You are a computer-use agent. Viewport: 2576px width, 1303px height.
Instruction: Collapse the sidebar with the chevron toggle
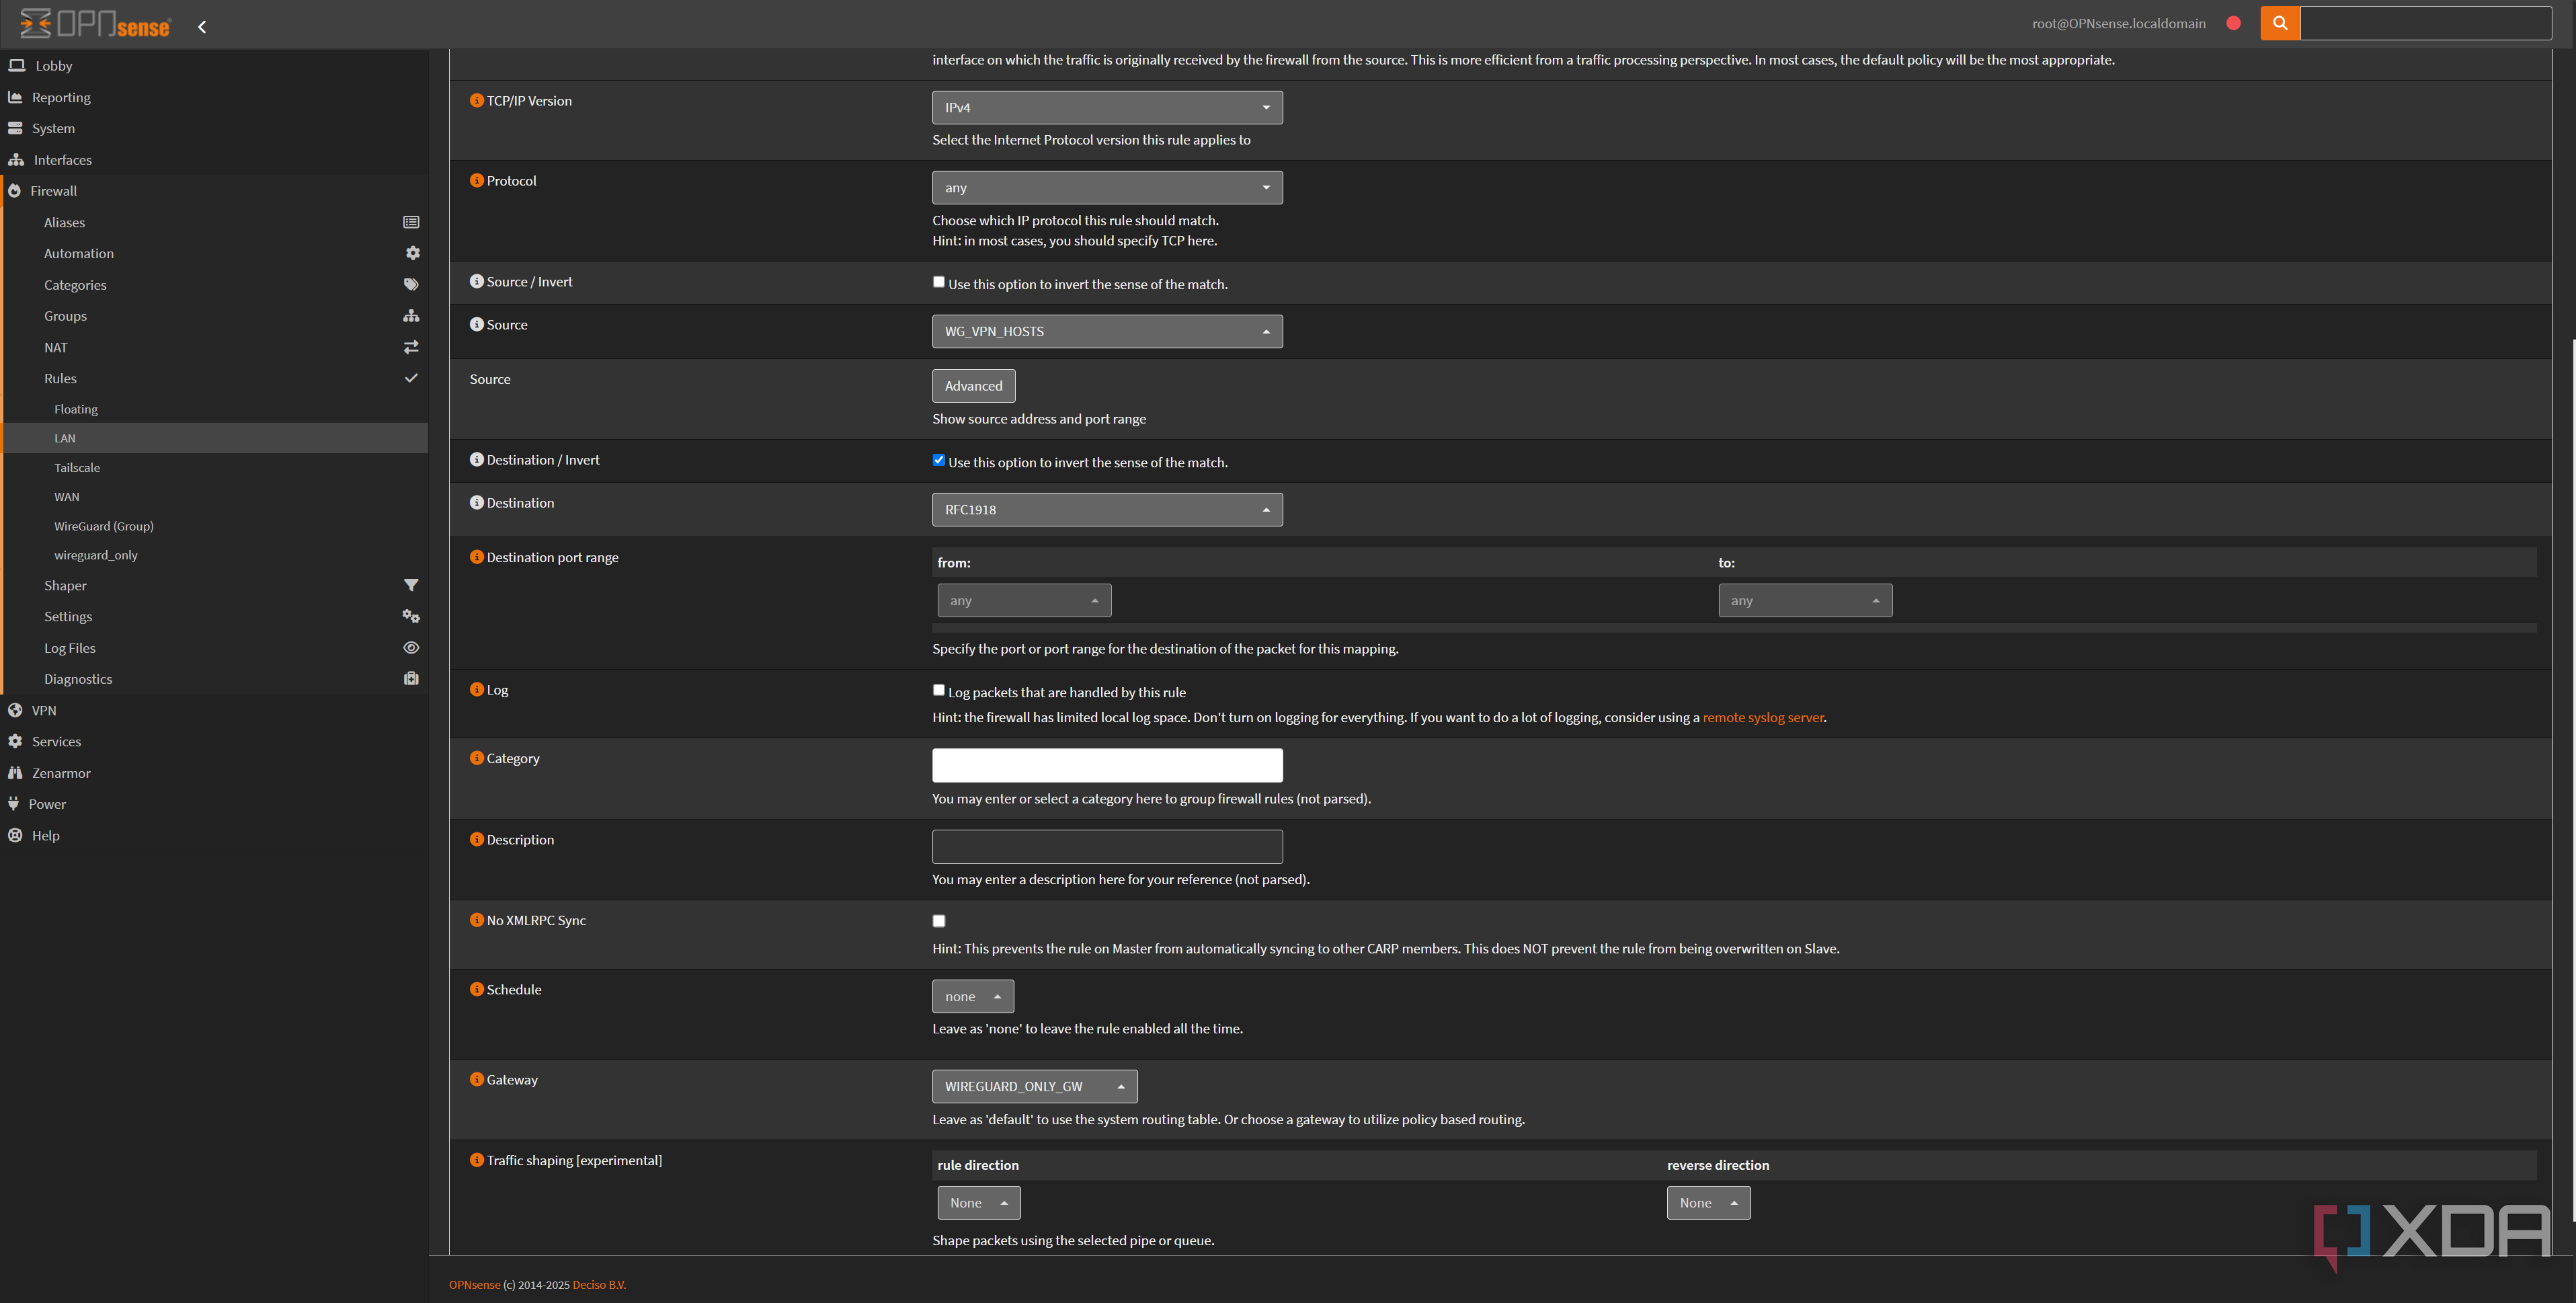[x=202, y=27]
